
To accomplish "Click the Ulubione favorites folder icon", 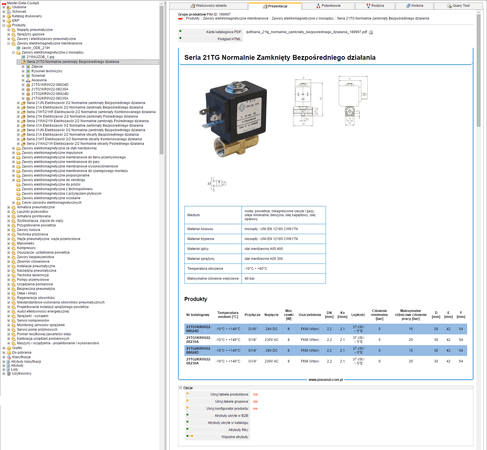I will (x=9, y=7).
